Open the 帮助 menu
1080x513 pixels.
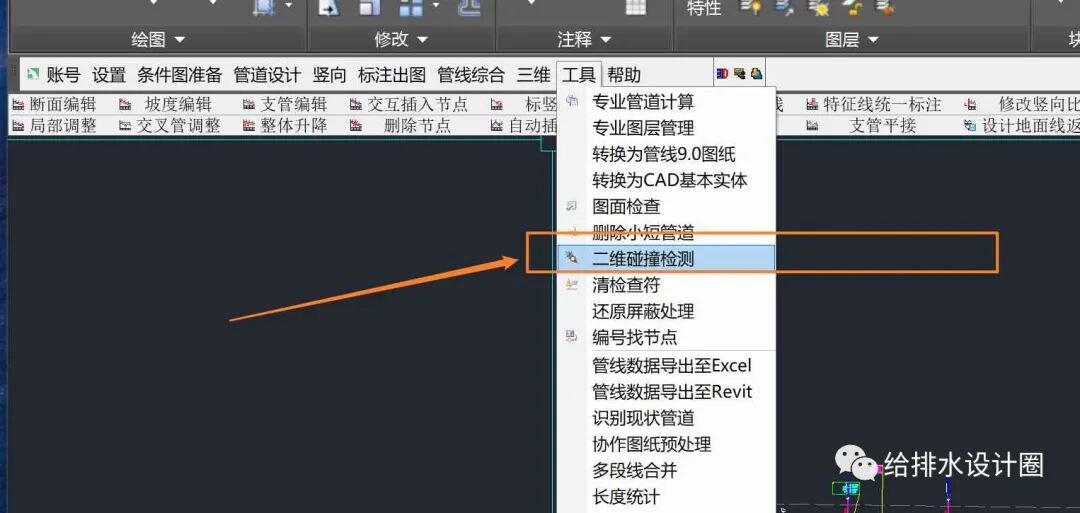pos(624,74)
